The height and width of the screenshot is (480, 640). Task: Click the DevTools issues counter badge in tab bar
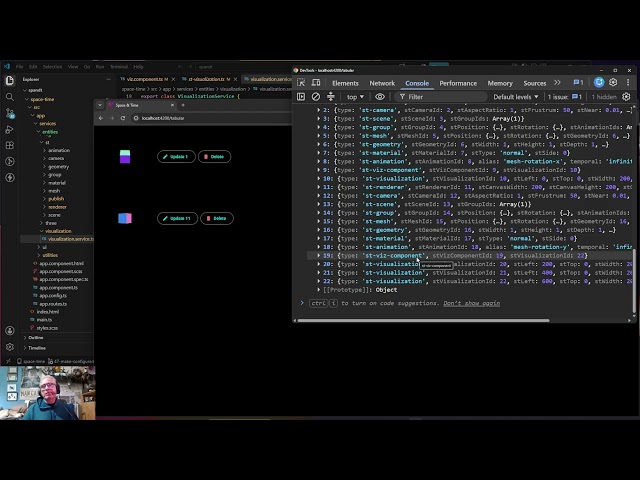(x=578, y=82)
